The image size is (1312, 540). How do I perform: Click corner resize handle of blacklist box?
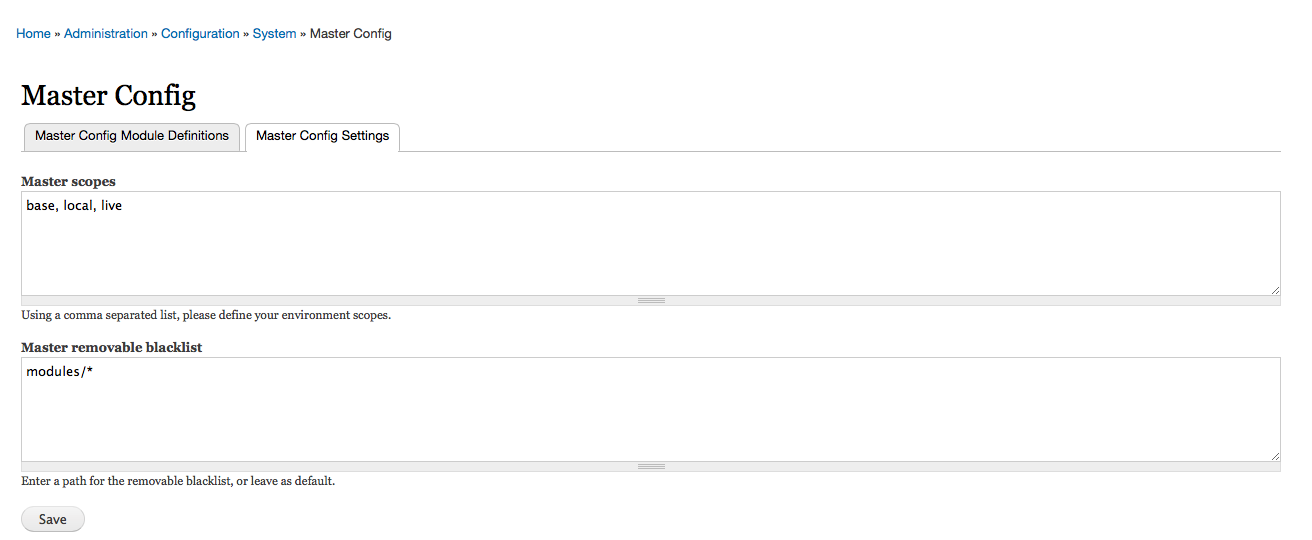click(1275, 456)
